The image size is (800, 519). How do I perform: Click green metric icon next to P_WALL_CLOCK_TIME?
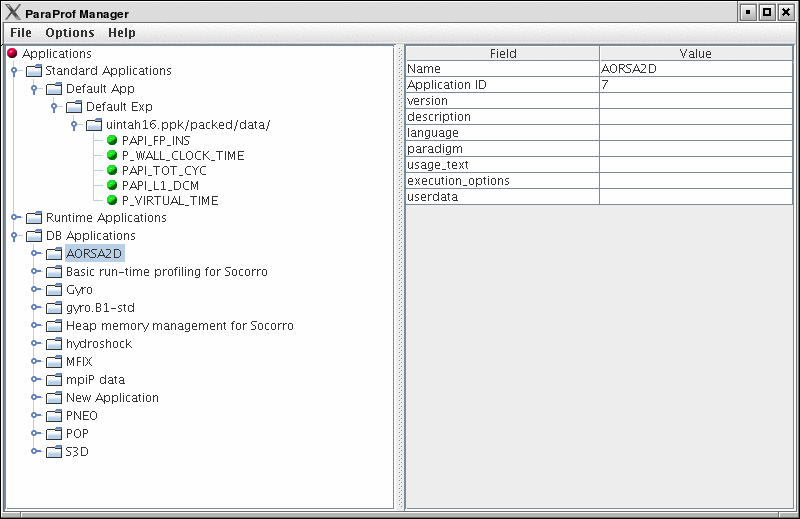click(x=112, y=156)
